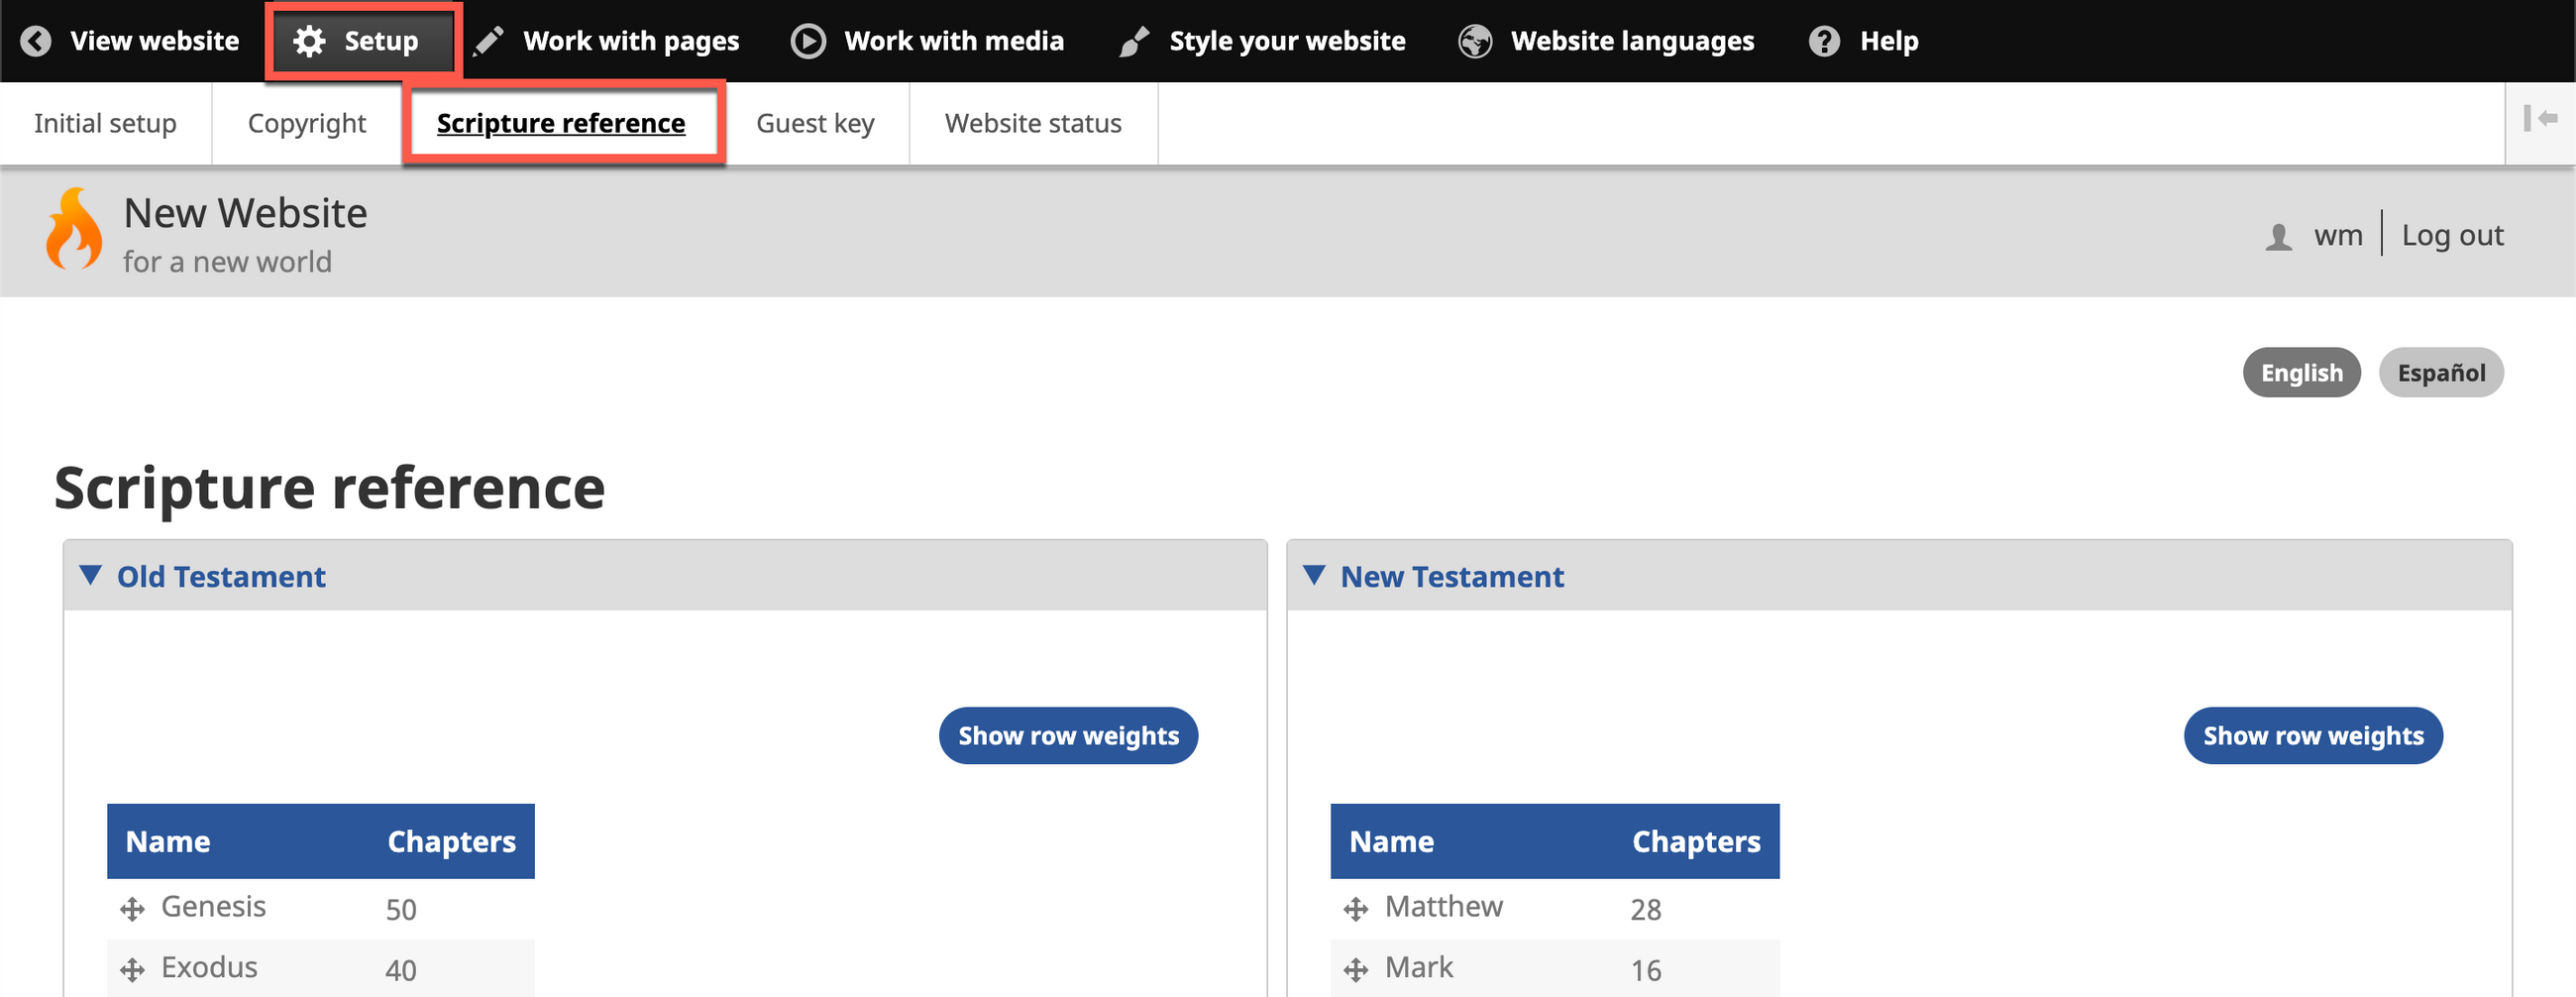The width and height of the screenshot is (2576, 997).
Task: Click the Help question mark icon
Action: [x=1823, y=41]
